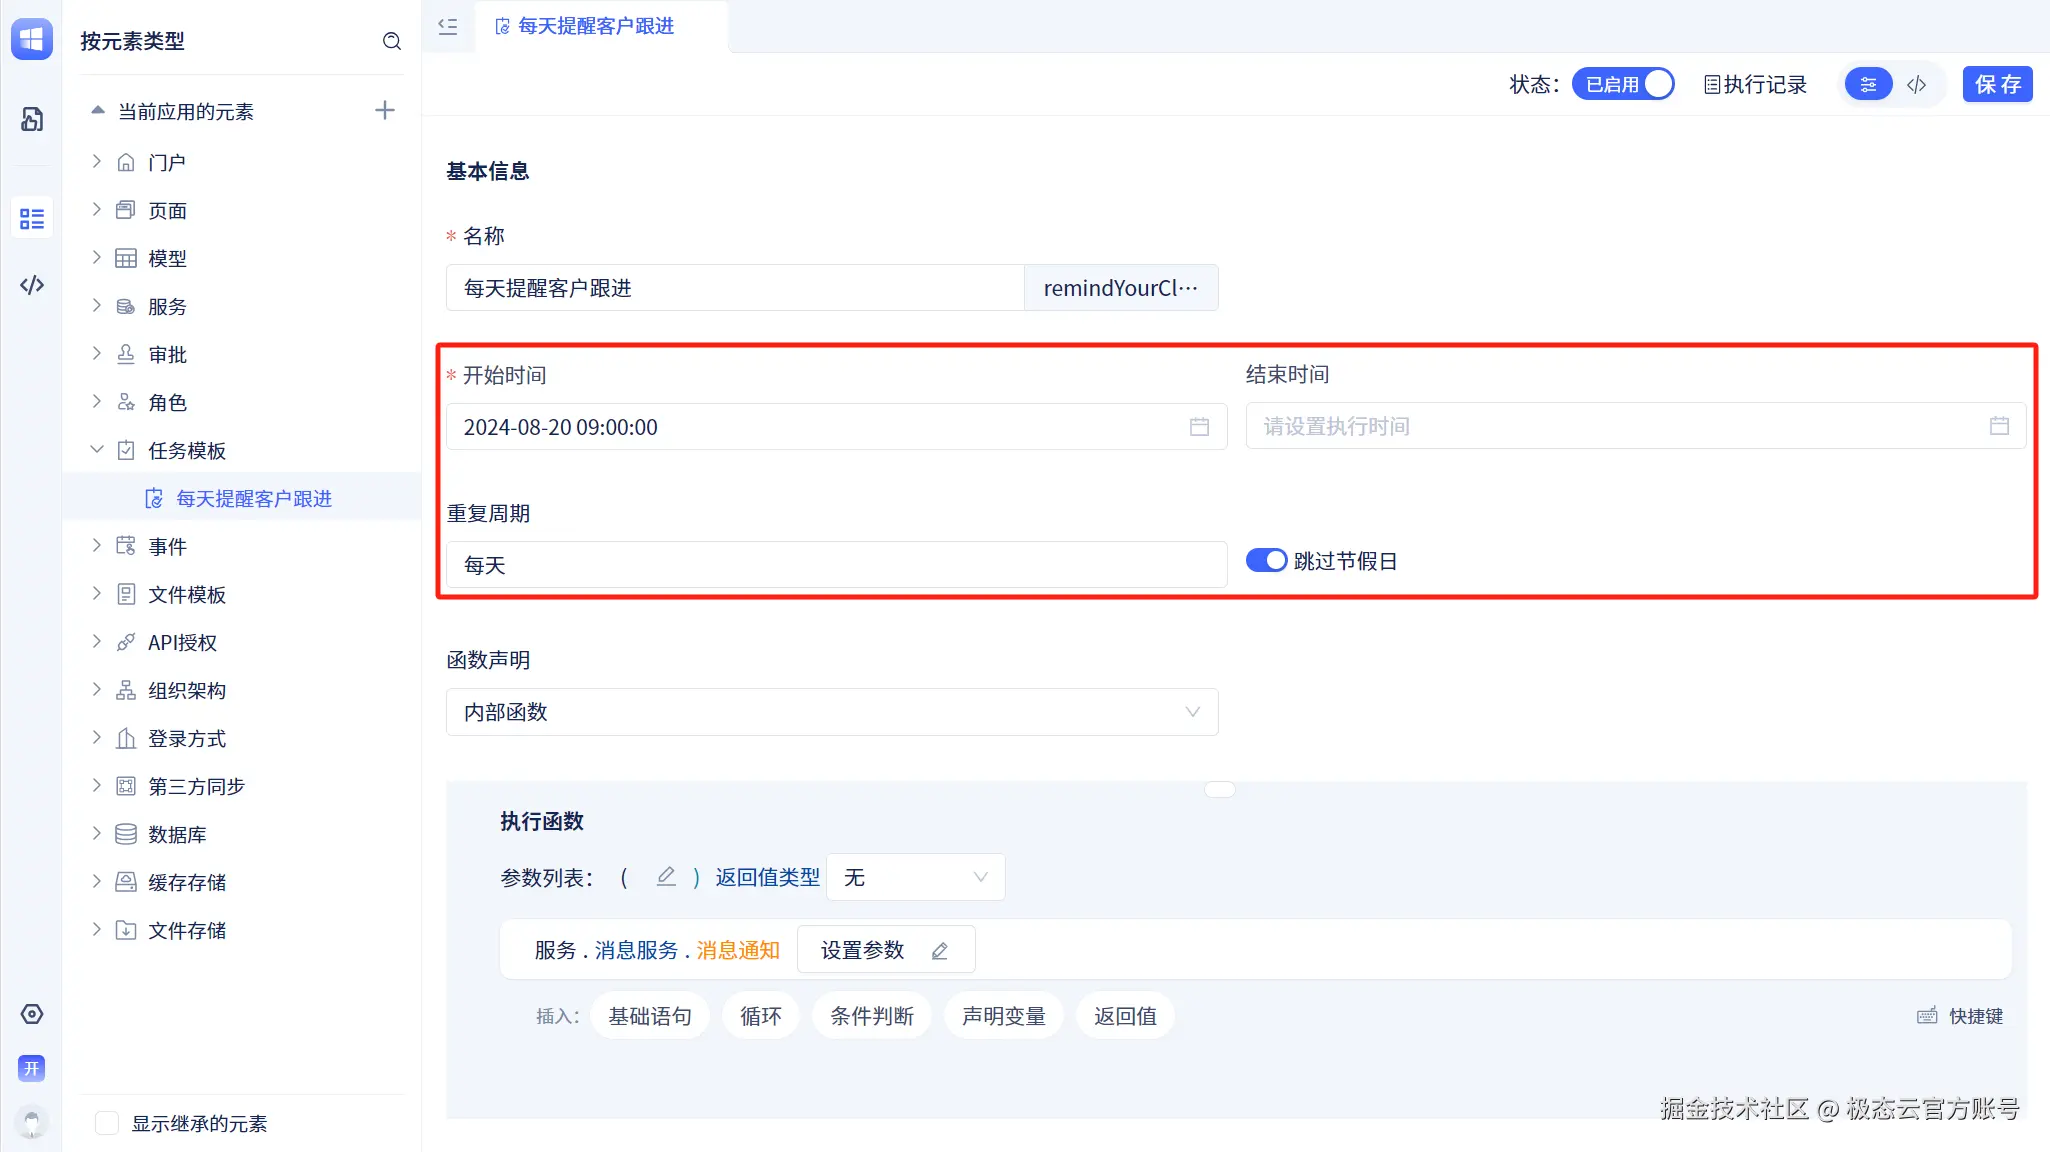Image resolution: width=2050 pixels, height=1152 pixels.
Task: Click the 重复周期 field showing 每天
Action: tap(836, 565)
